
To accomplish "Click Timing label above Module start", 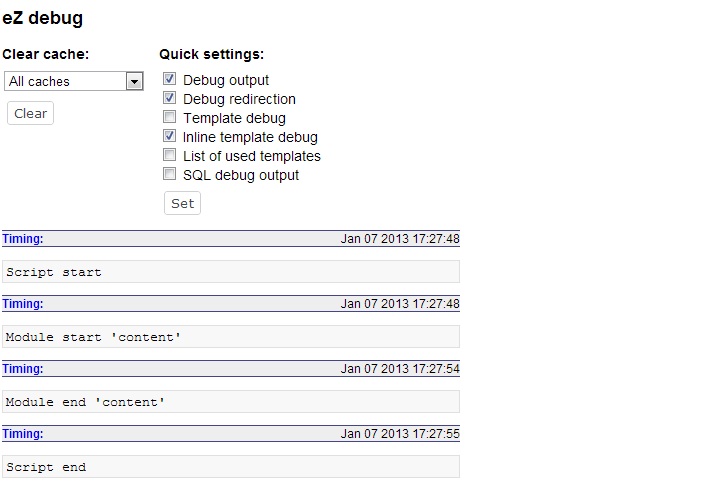I will (23, 304).
